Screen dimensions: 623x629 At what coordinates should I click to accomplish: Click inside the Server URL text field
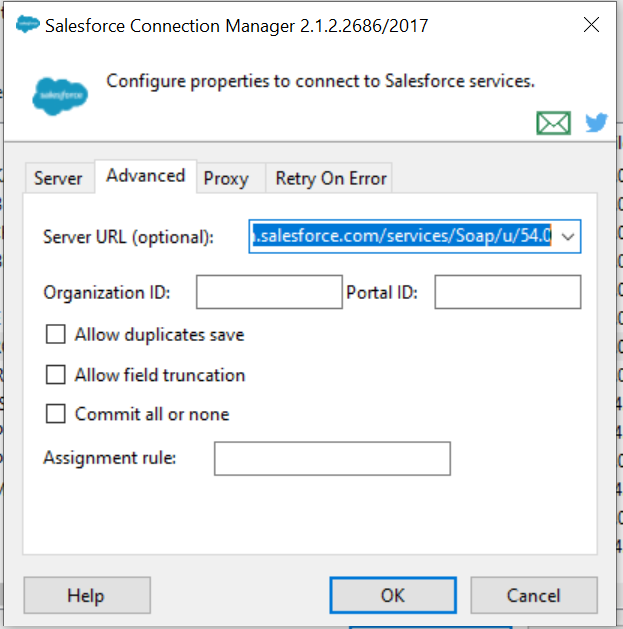pyautogui.click(x=402, y=236)
